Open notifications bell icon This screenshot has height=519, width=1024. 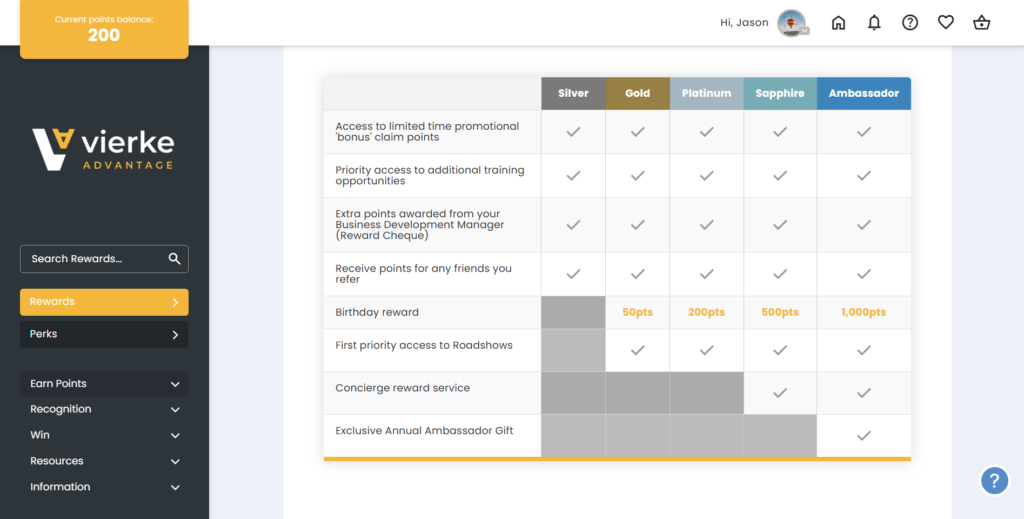click(874, 23)
